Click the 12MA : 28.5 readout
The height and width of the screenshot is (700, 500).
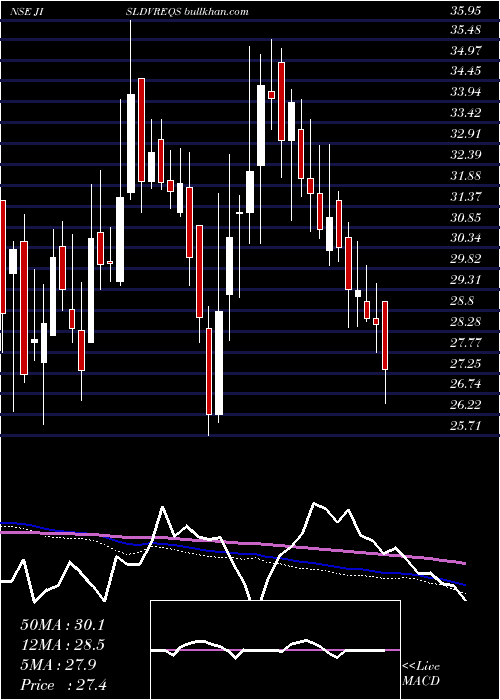pos(62,645)
